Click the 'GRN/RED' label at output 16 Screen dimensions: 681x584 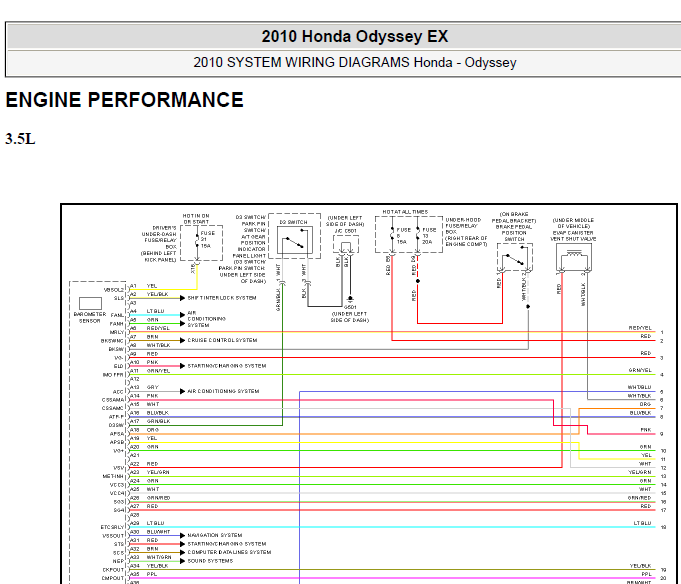640,498
